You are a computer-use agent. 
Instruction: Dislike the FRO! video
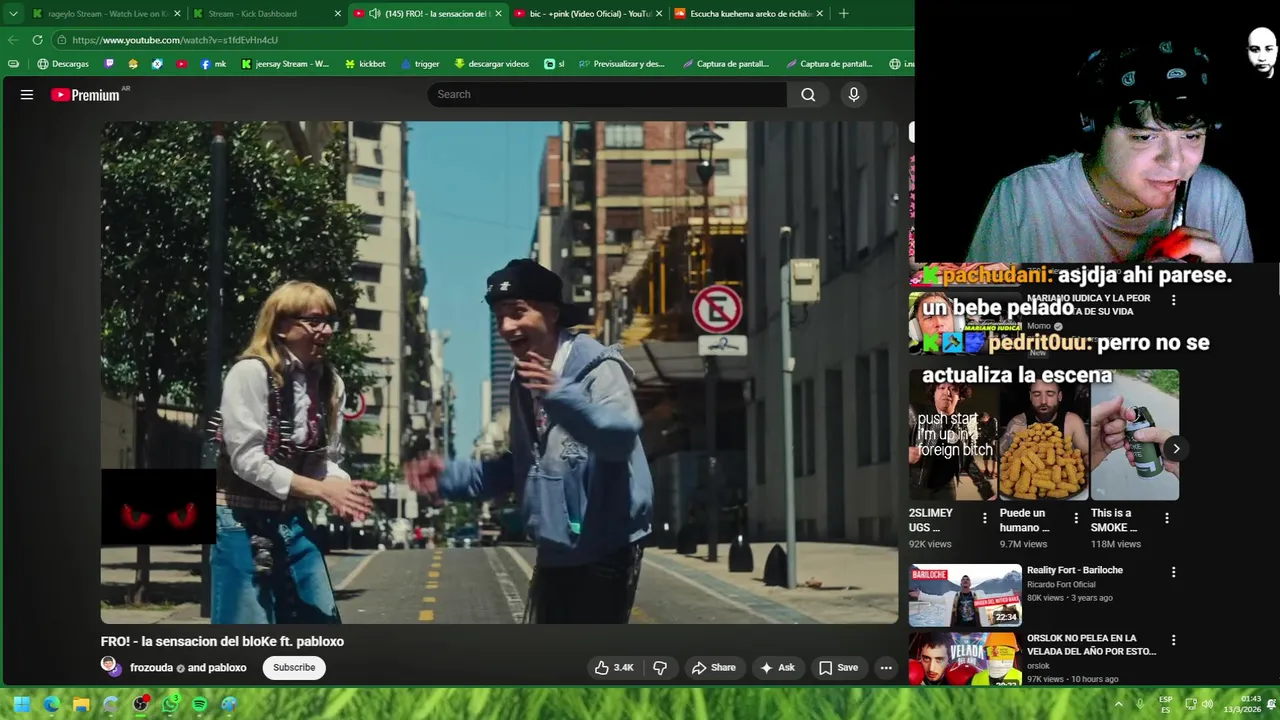click(660, 668)
